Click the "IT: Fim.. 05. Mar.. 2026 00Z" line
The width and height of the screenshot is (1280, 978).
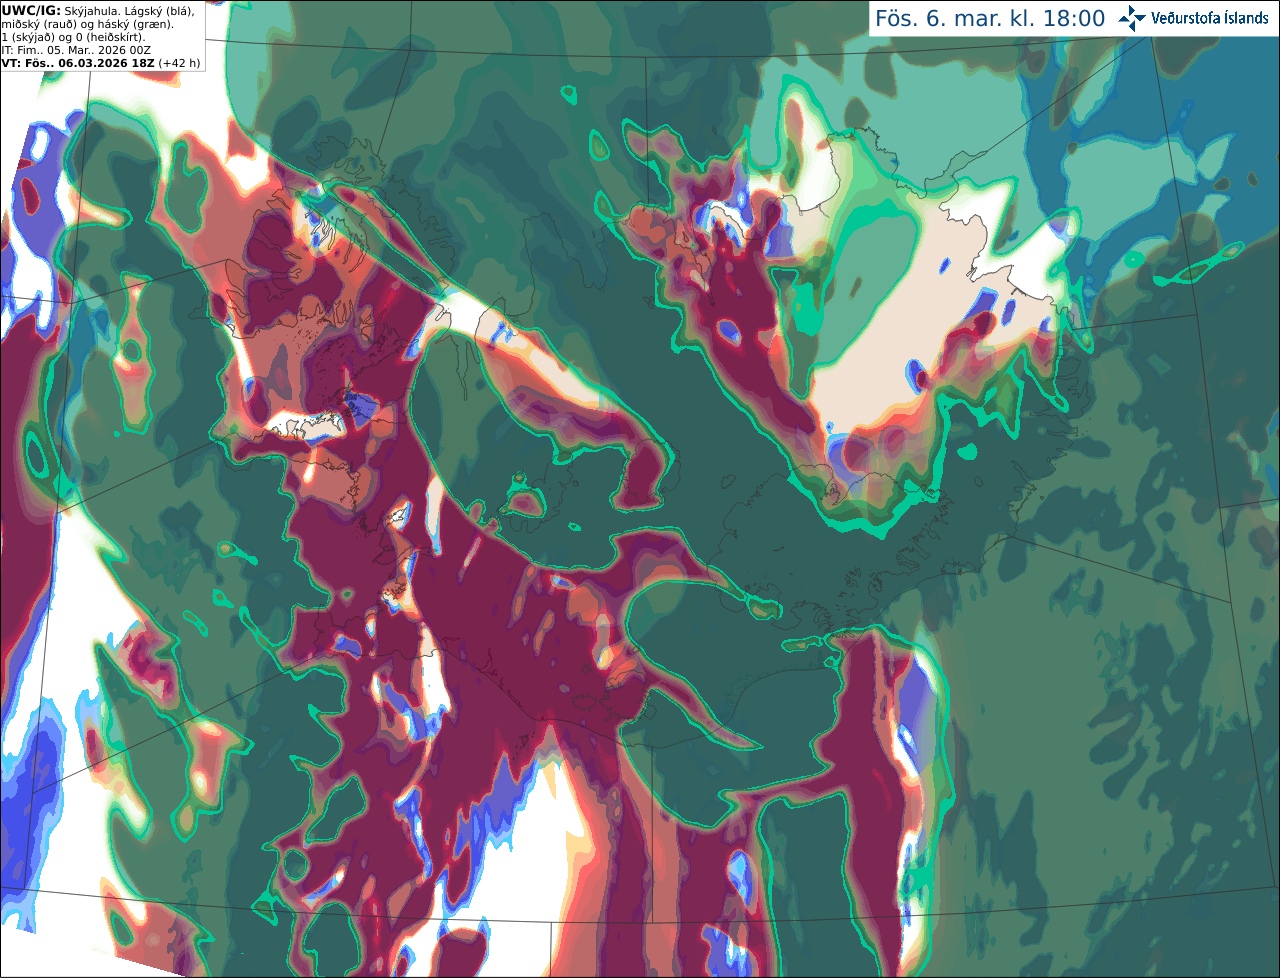pos(75,50)
